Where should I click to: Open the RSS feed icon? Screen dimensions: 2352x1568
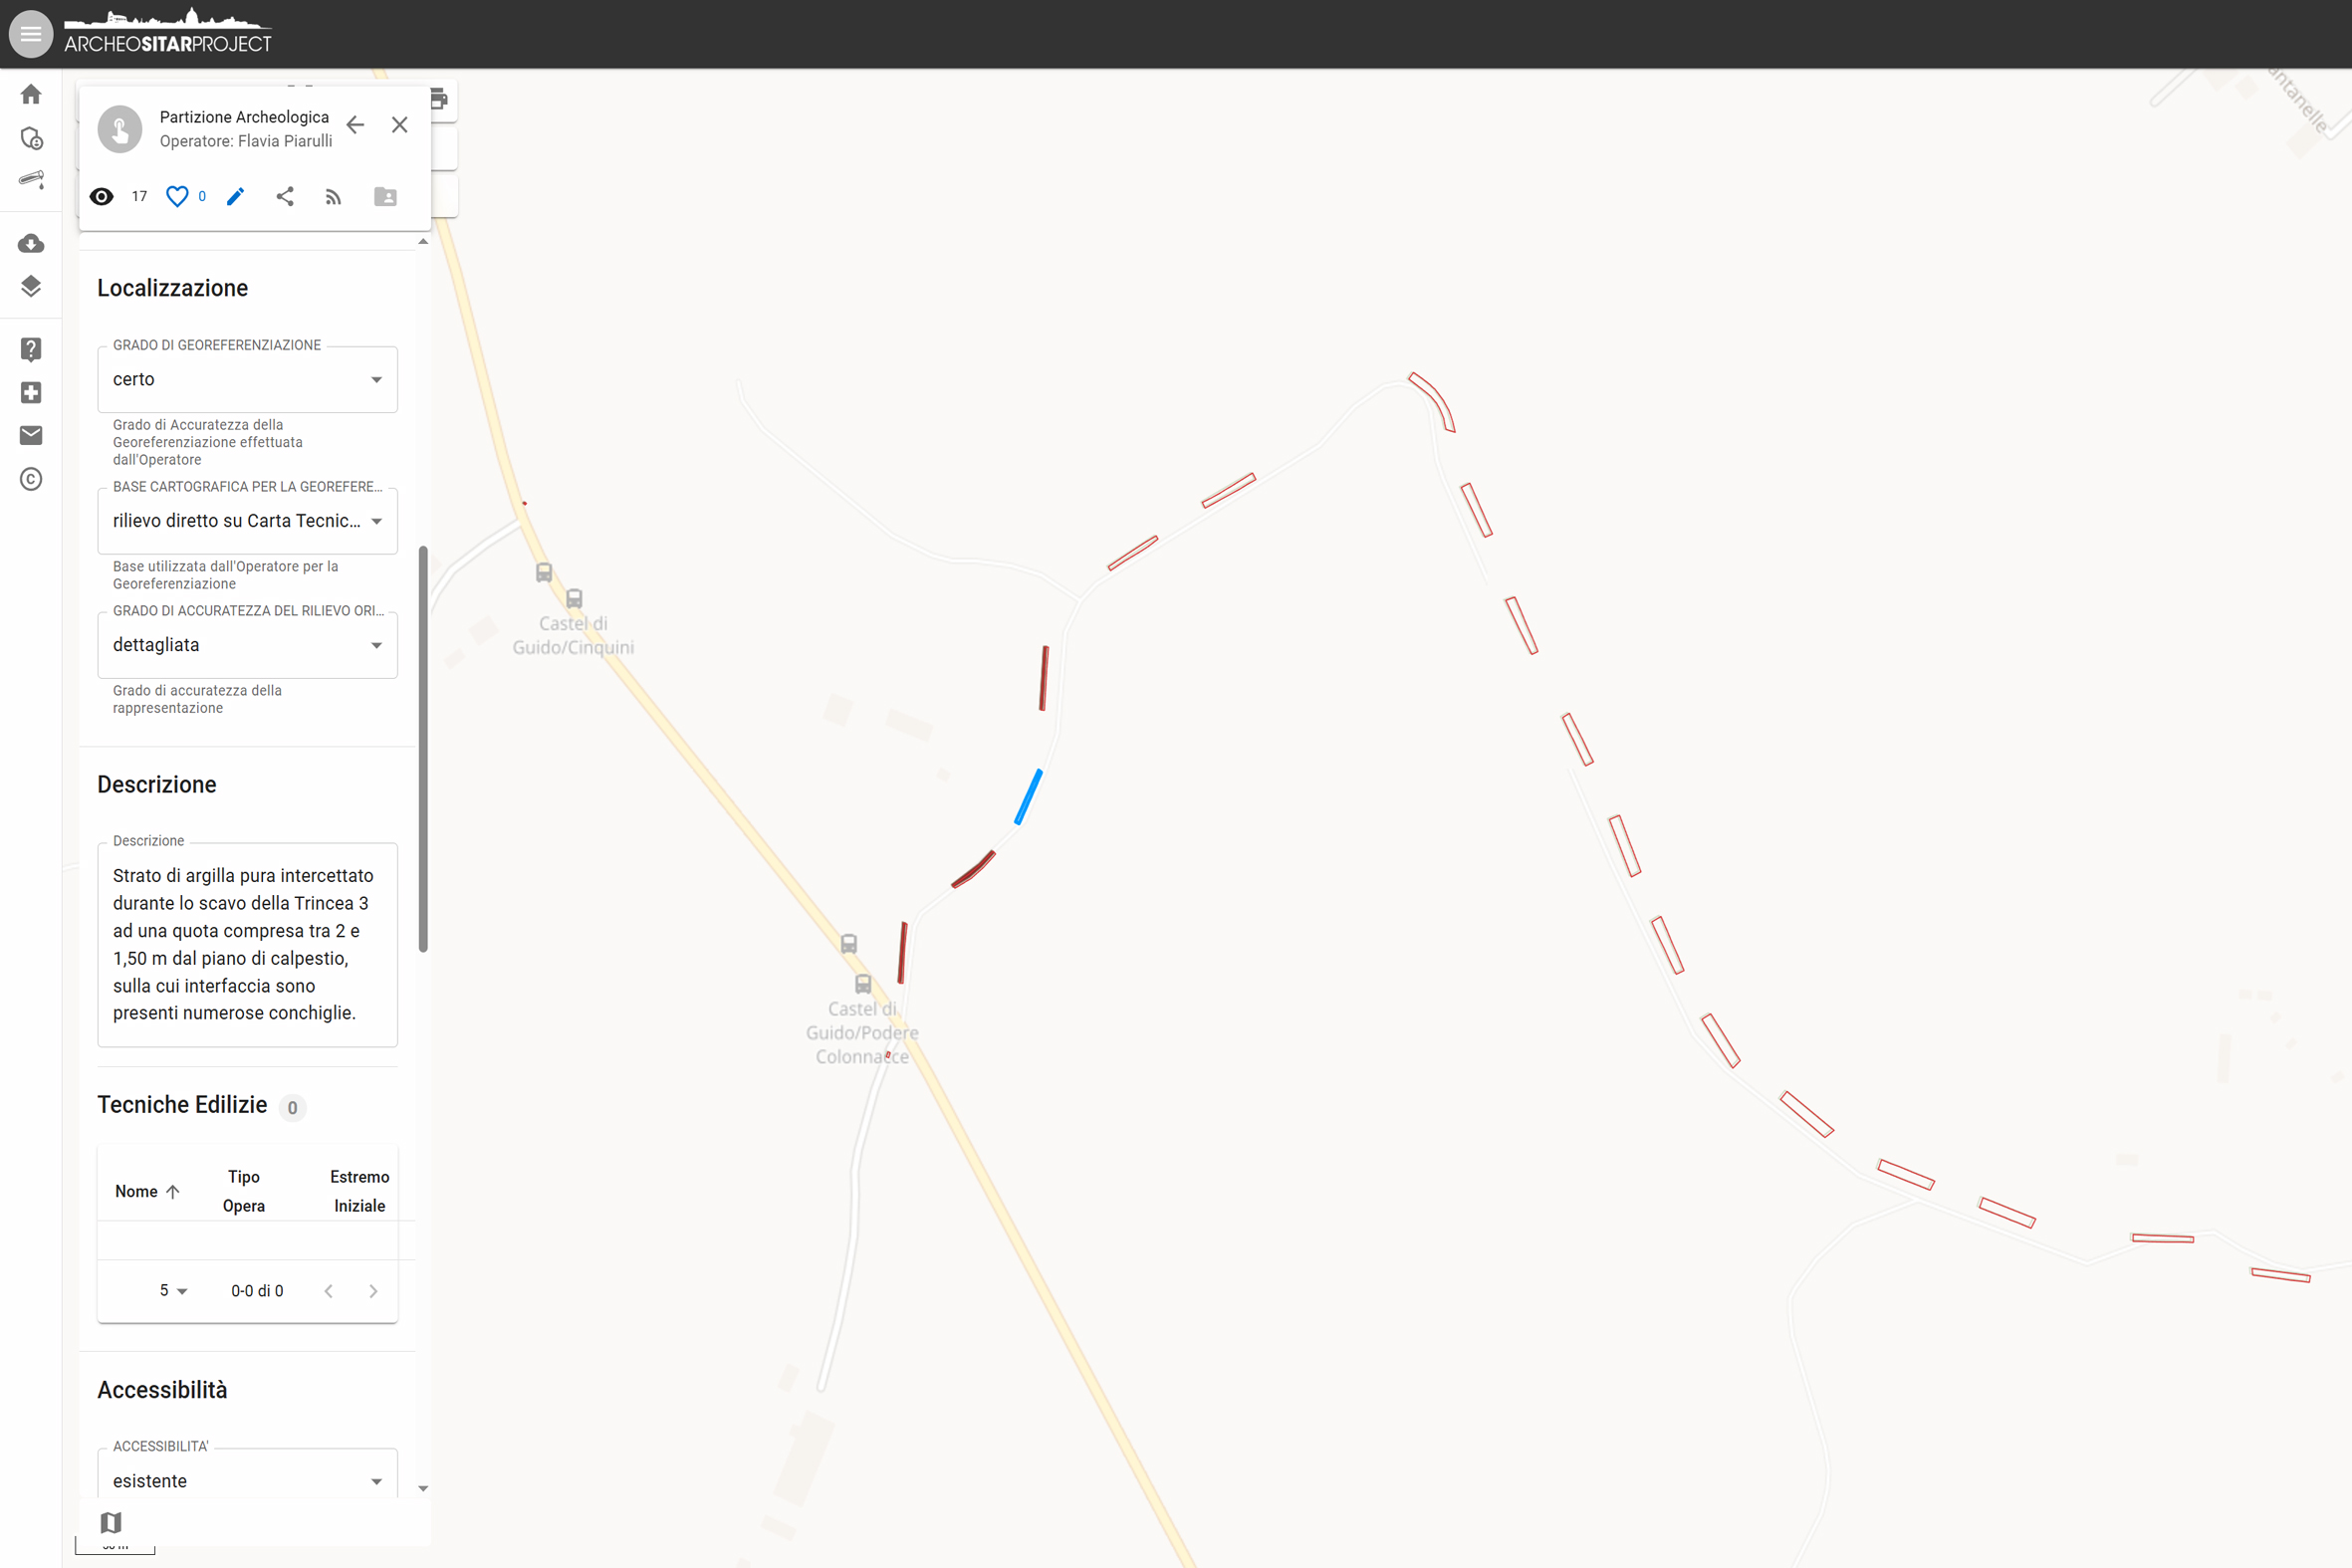(x=333, y=197)
